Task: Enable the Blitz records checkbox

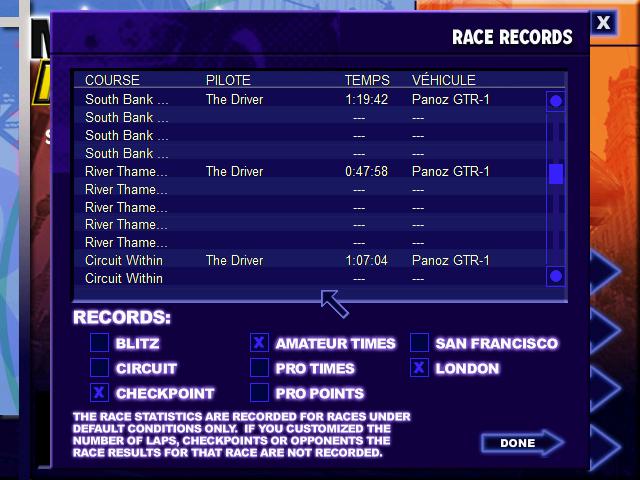Action: click(99, 343)
